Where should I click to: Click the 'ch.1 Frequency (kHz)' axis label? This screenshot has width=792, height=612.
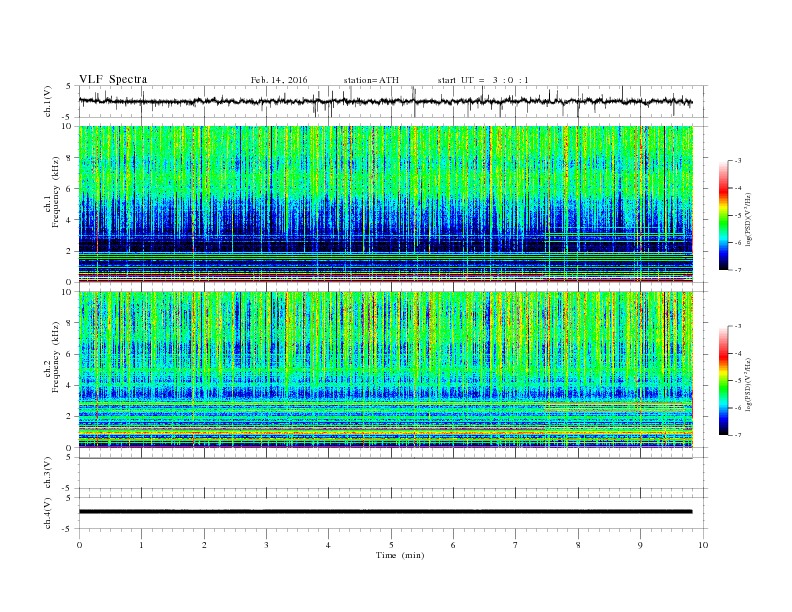click(52, 192)
